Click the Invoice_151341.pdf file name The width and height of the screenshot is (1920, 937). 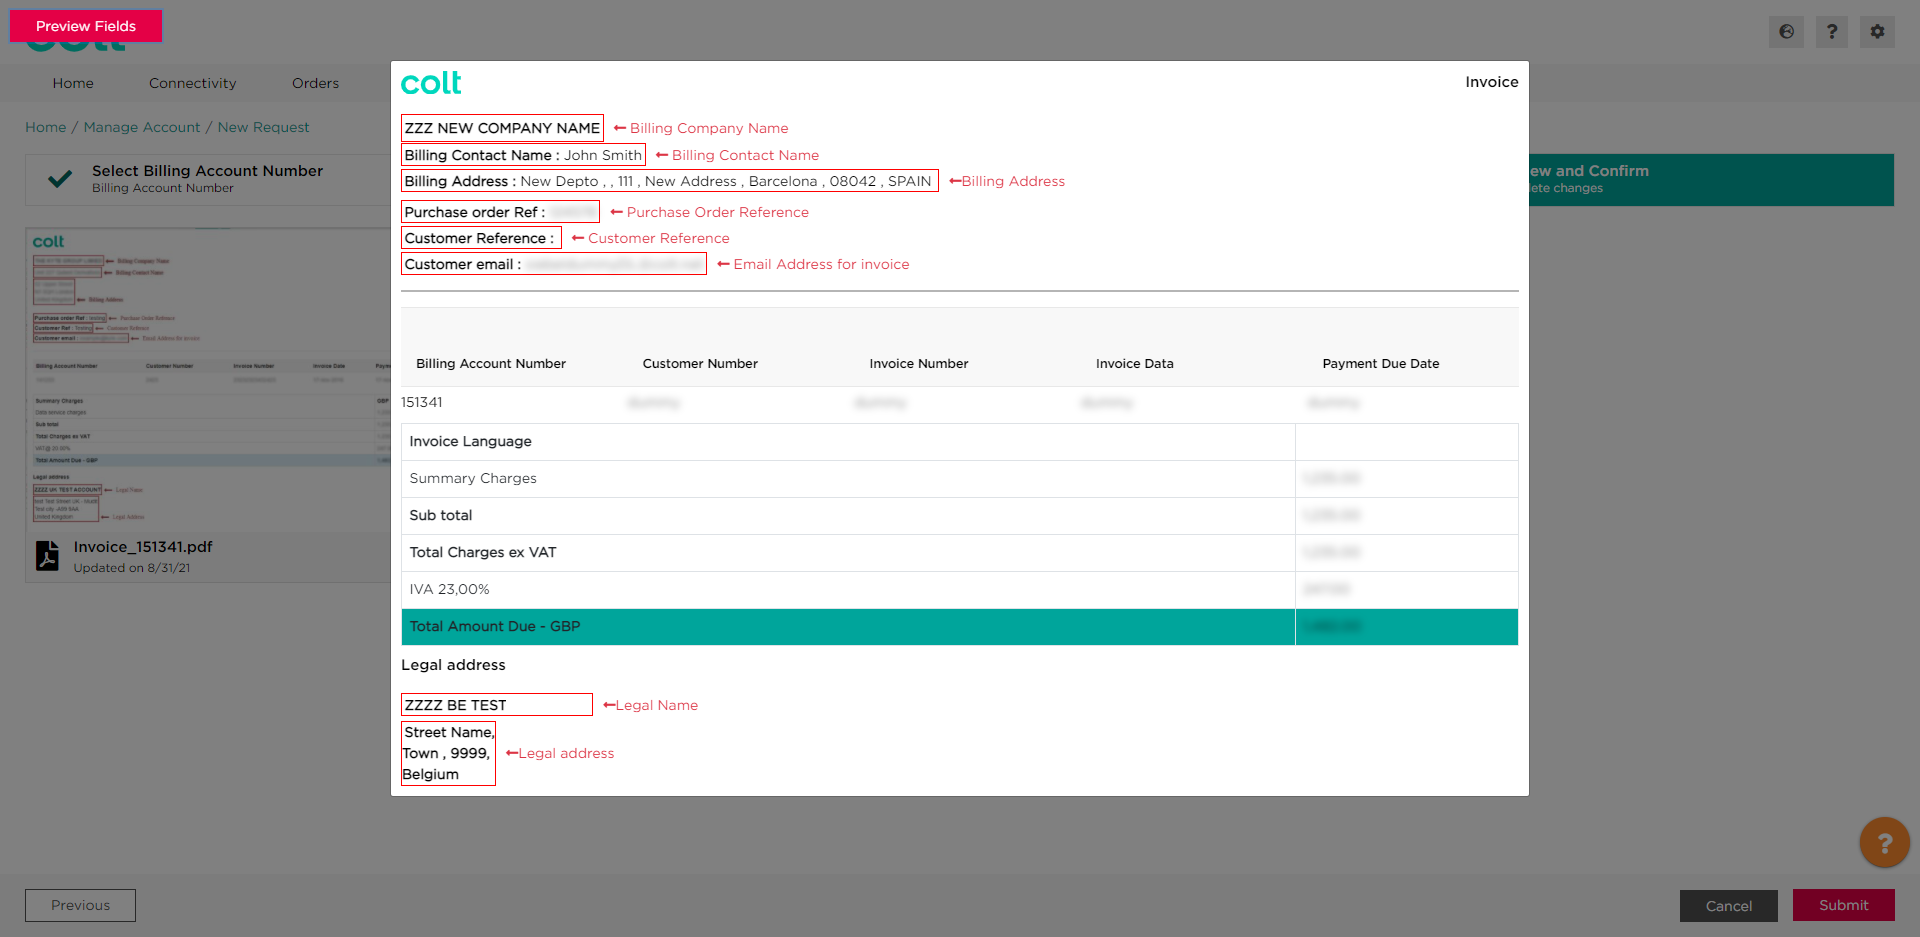[x=143, y=547]
